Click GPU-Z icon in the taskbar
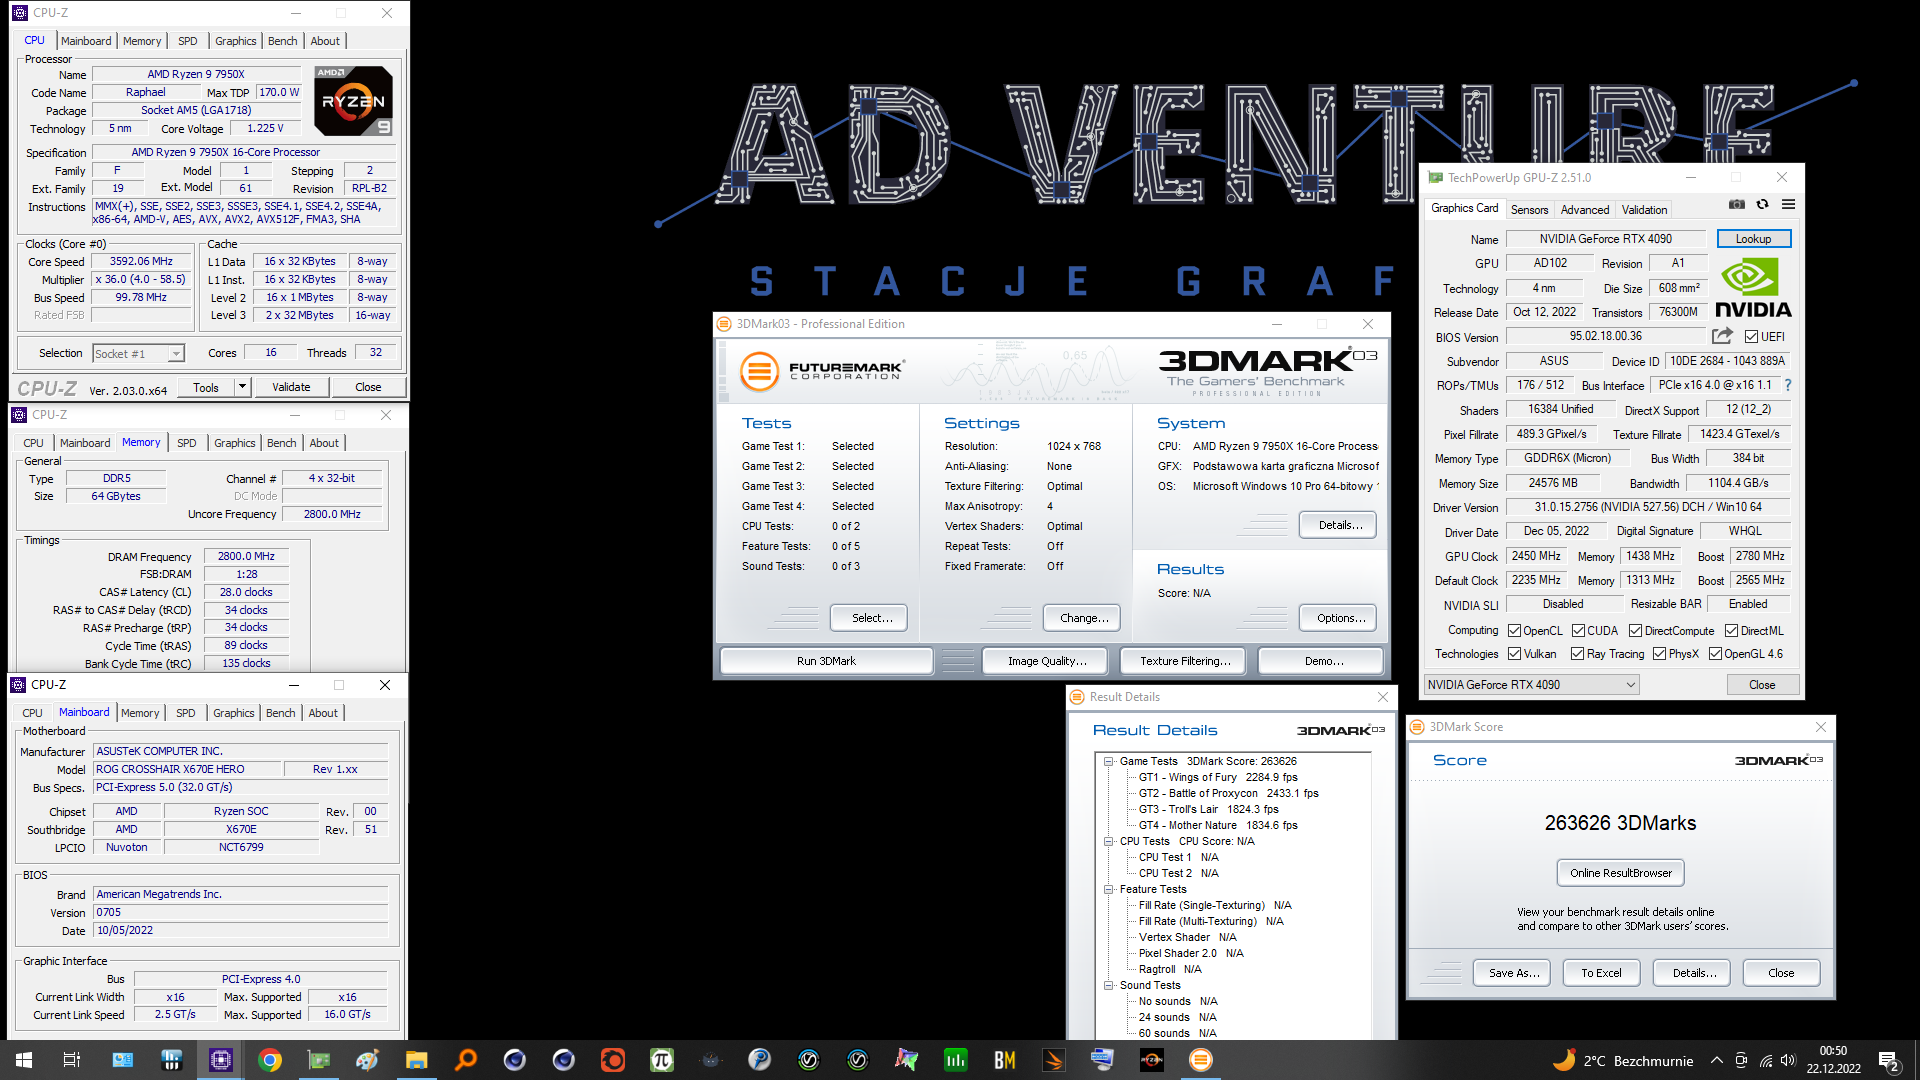The width and height of the screenshot is (1920, 1080). pyautogui.click(x=319, y=1060)
